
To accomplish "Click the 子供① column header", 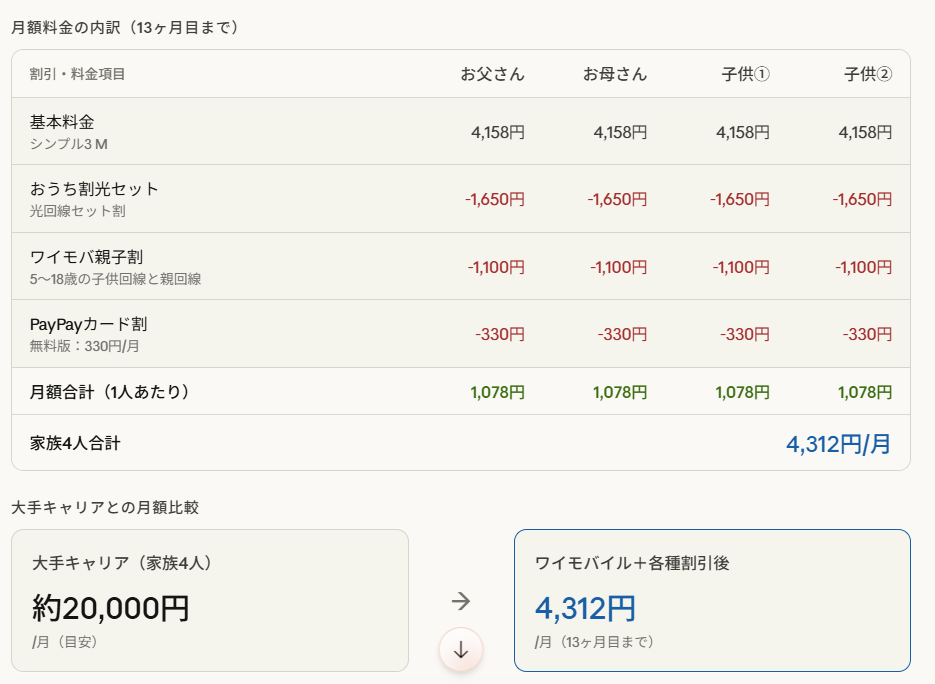I will 745,74.
